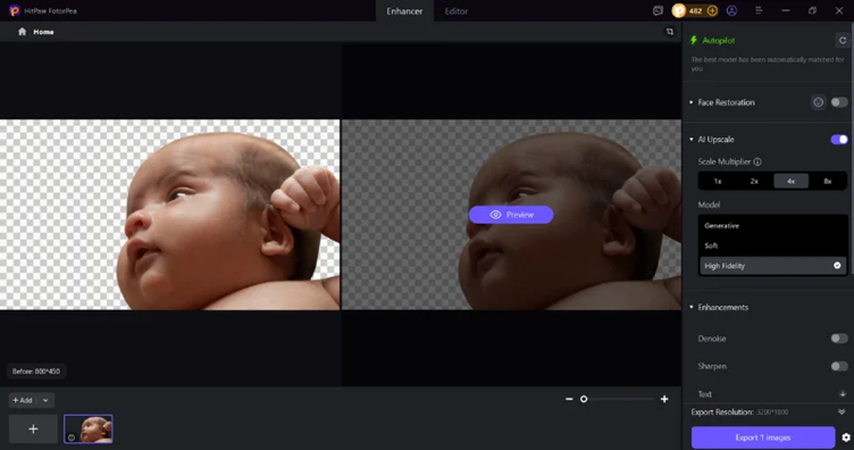
Task: Open the hamburger menu icon
Action: pyautogui.click(x=758, y=11)
